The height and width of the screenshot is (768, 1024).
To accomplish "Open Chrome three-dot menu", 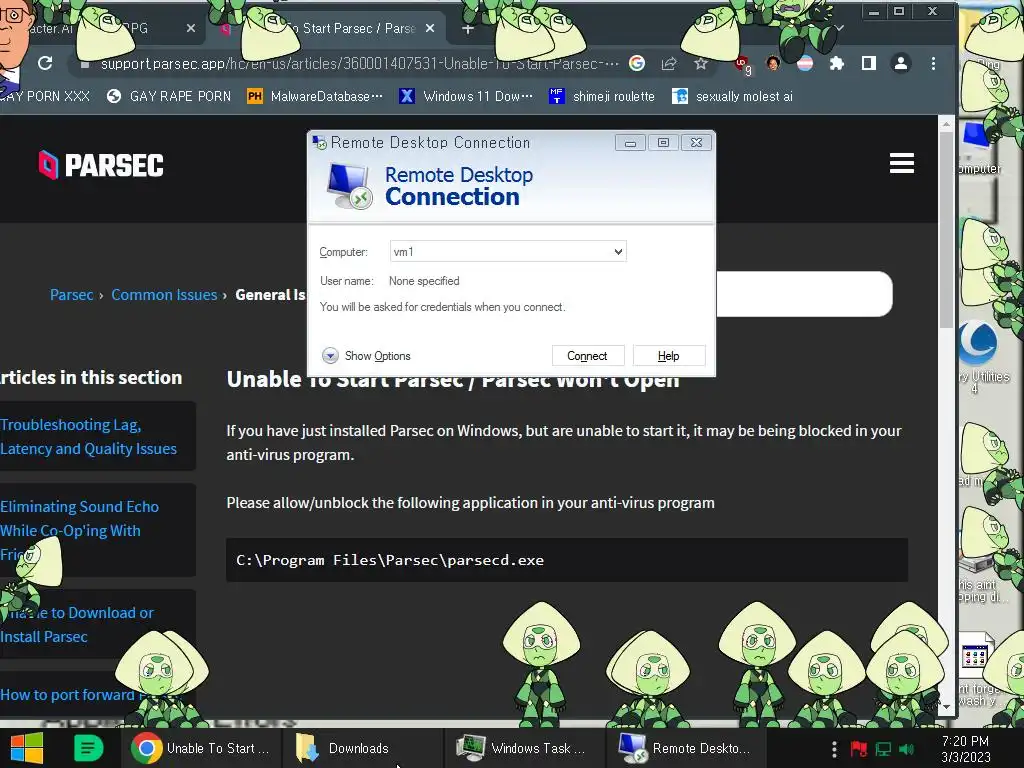I will click(x=933, y=63).
